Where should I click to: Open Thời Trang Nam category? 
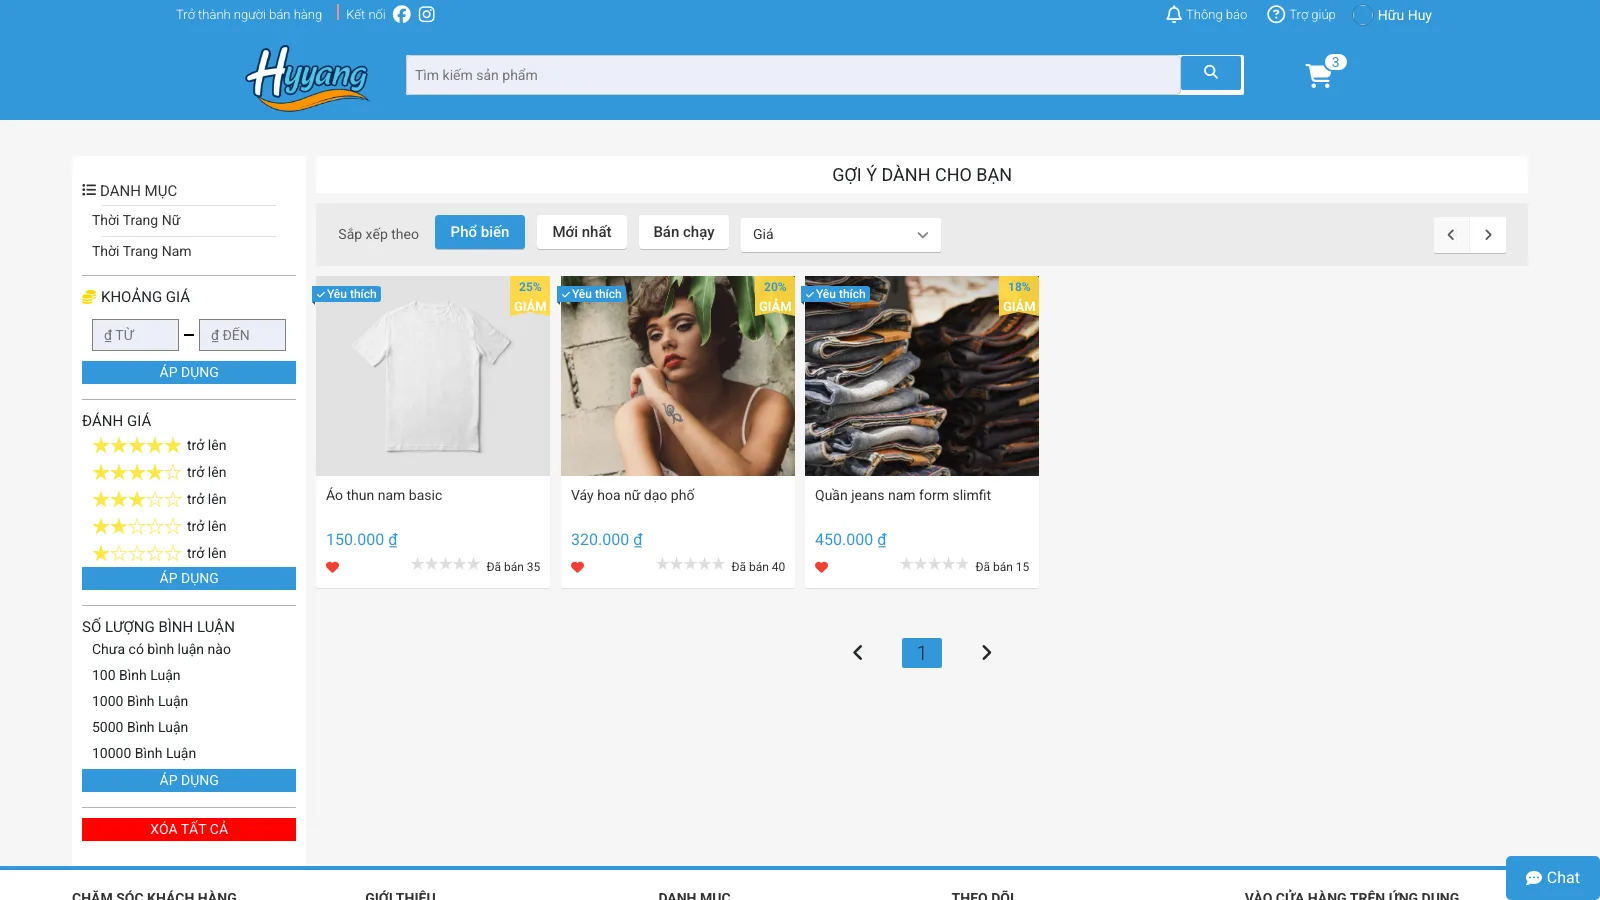point(142,251)
